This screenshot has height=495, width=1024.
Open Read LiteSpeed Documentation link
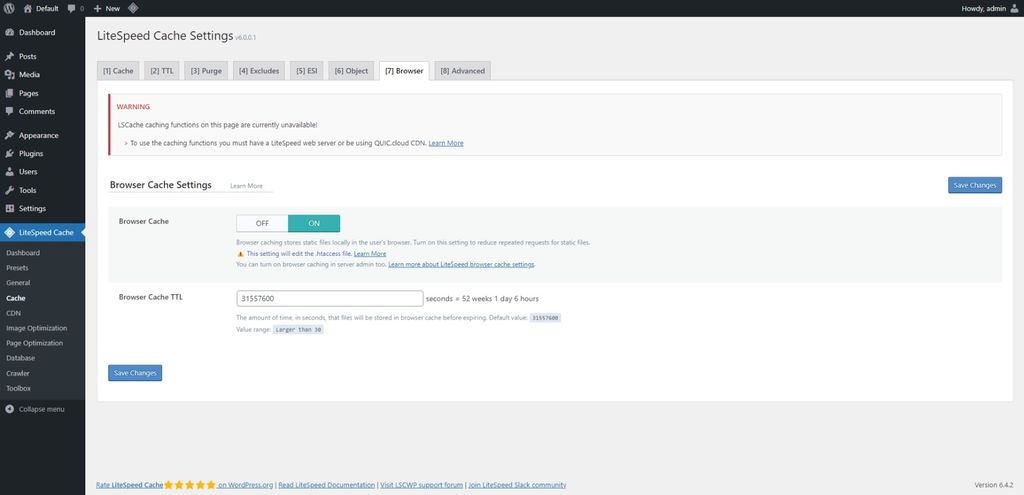point(327,485)
